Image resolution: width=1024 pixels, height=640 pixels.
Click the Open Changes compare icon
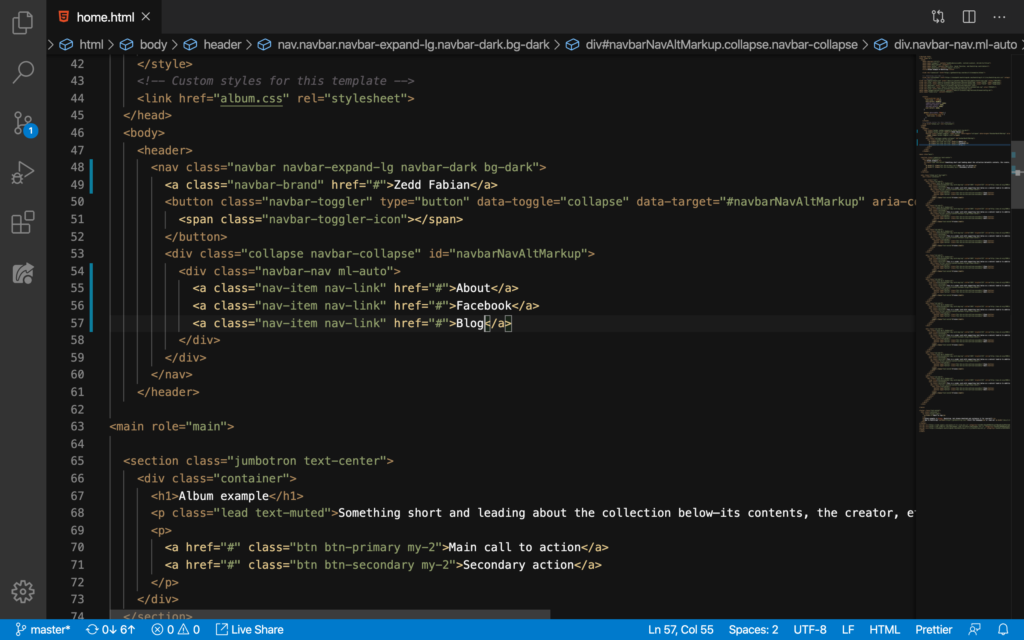pyautogui.click(x=938, y=17)
